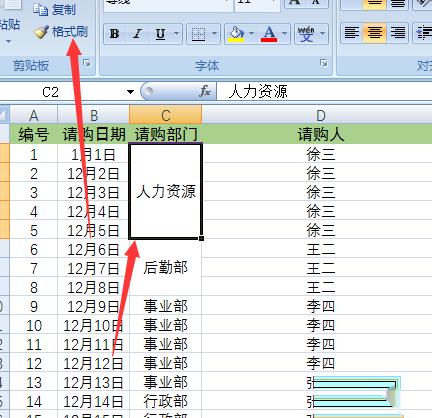
Task: Select column D header
Action: coord(320,115)
